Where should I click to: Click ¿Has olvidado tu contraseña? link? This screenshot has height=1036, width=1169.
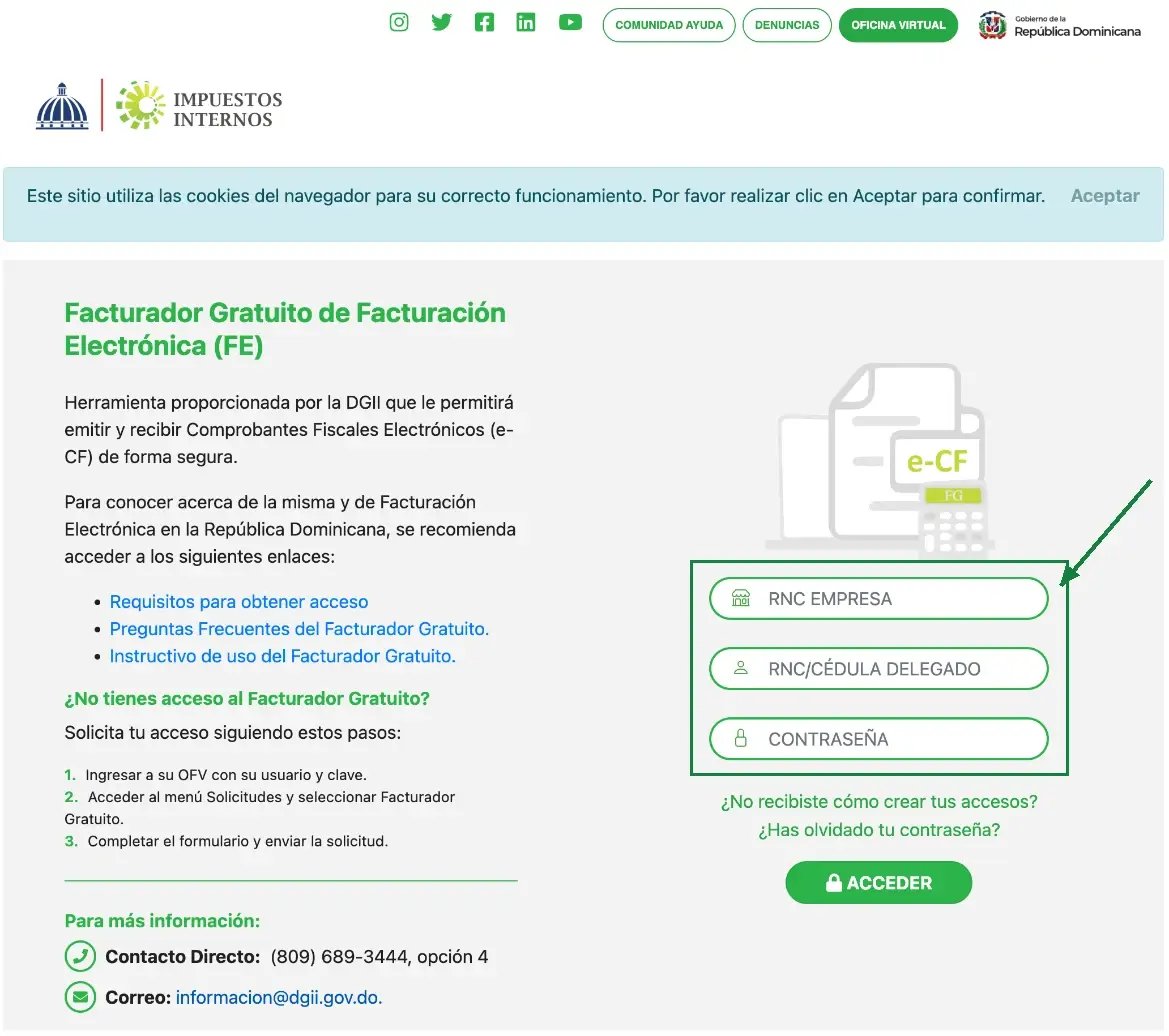click(x=879, y=830)
